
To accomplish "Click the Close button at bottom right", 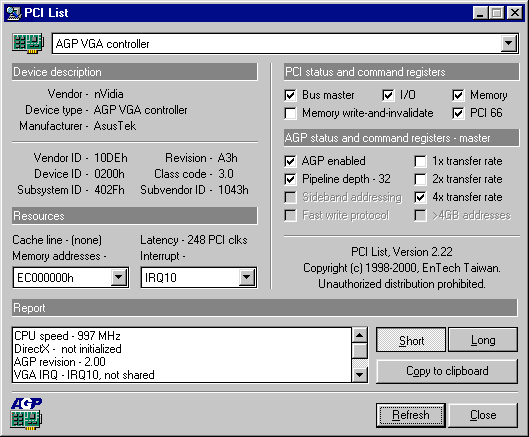I will point(483,415).
